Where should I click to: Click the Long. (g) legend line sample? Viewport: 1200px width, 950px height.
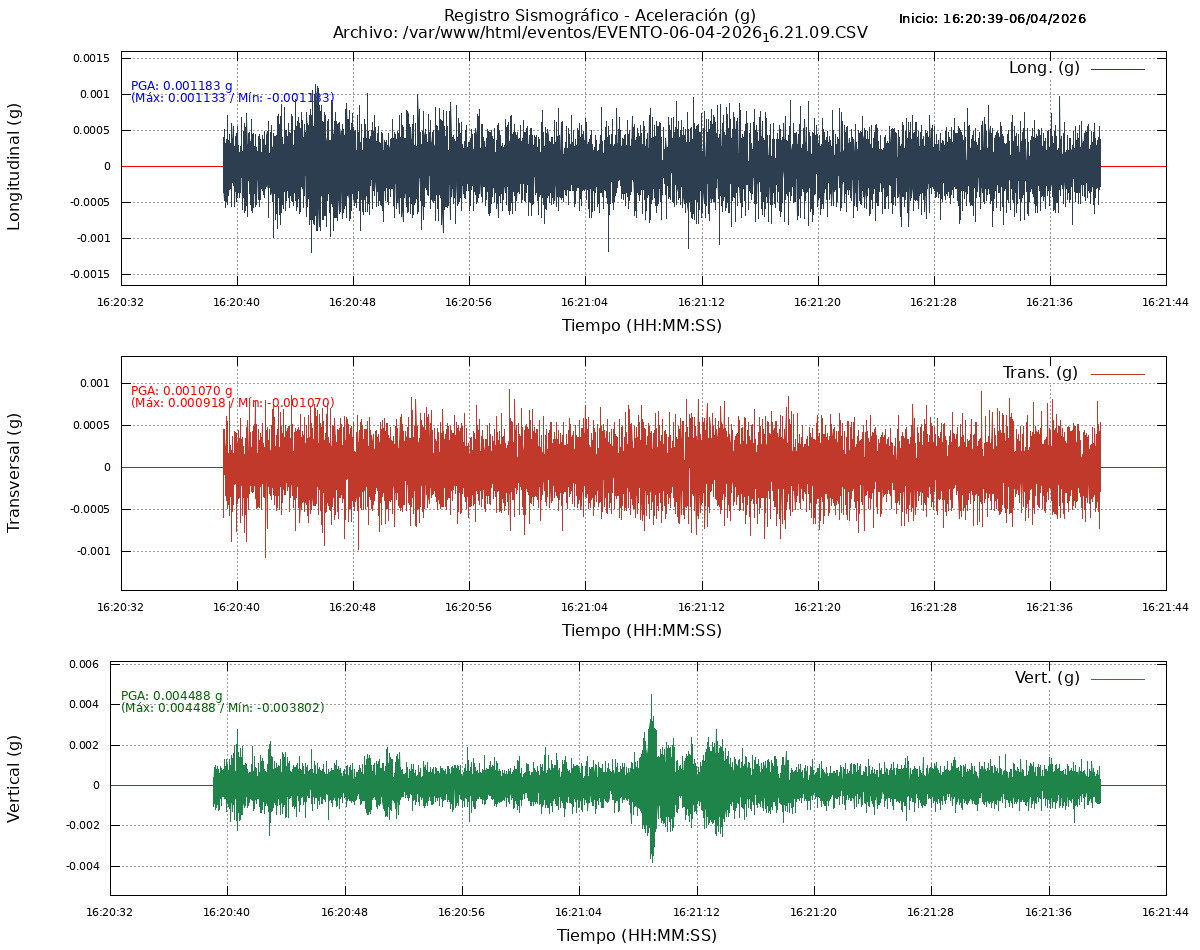click(x=1117, y=69)
